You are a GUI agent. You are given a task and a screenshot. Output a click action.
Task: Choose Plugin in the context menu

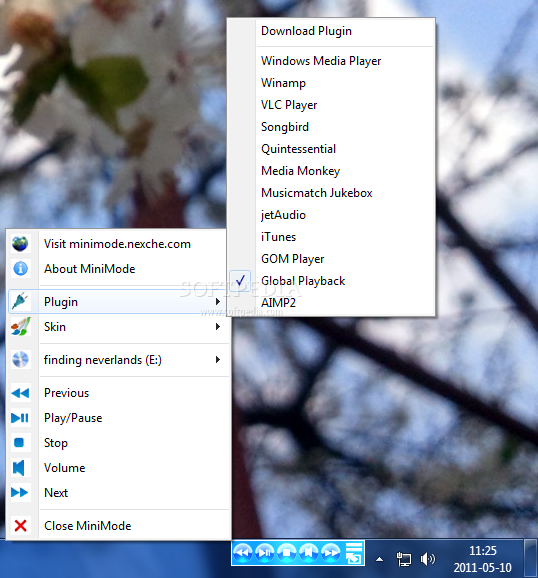pos(118,302)
